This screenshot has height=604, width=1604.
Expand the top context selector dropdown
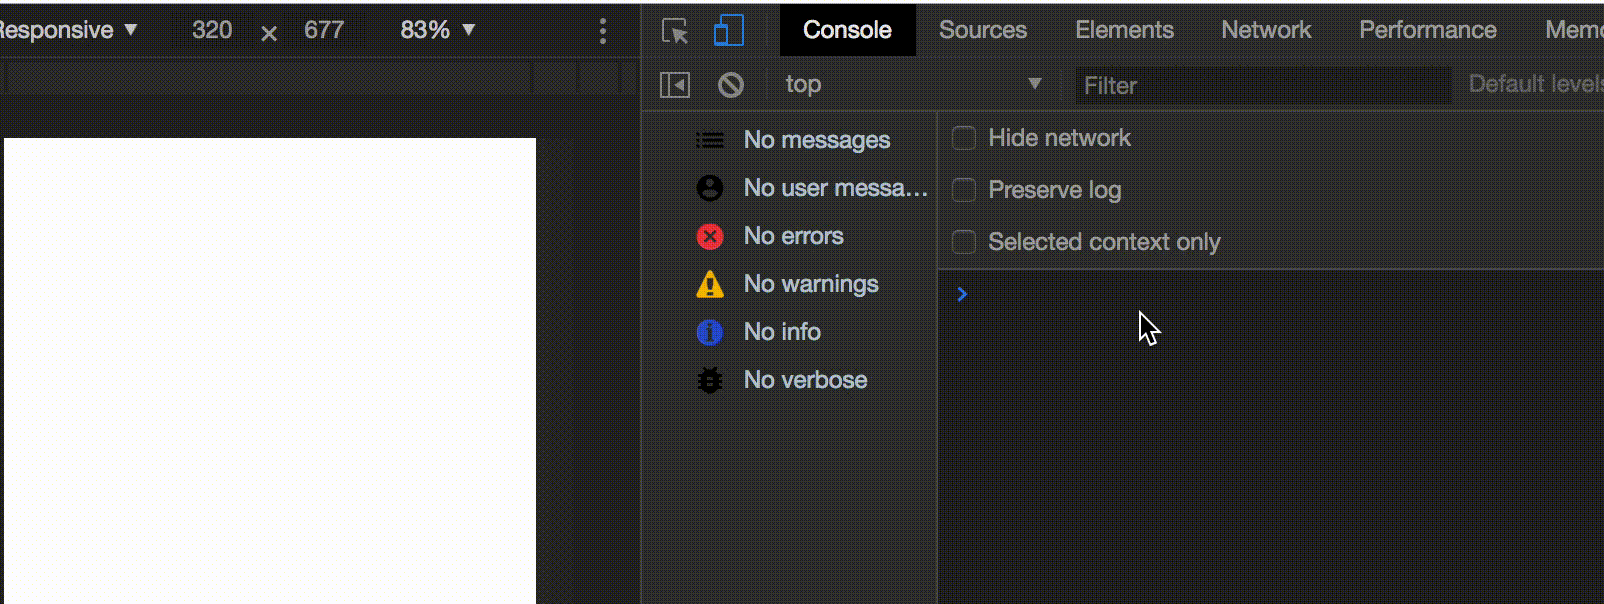(912, 84)
